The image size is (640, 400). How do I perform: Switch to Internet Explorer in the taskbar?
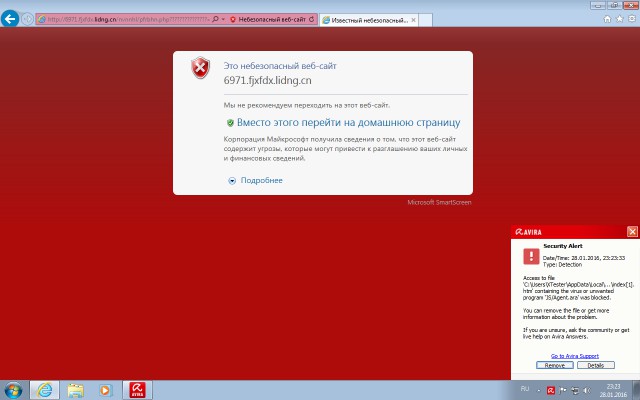44,390
